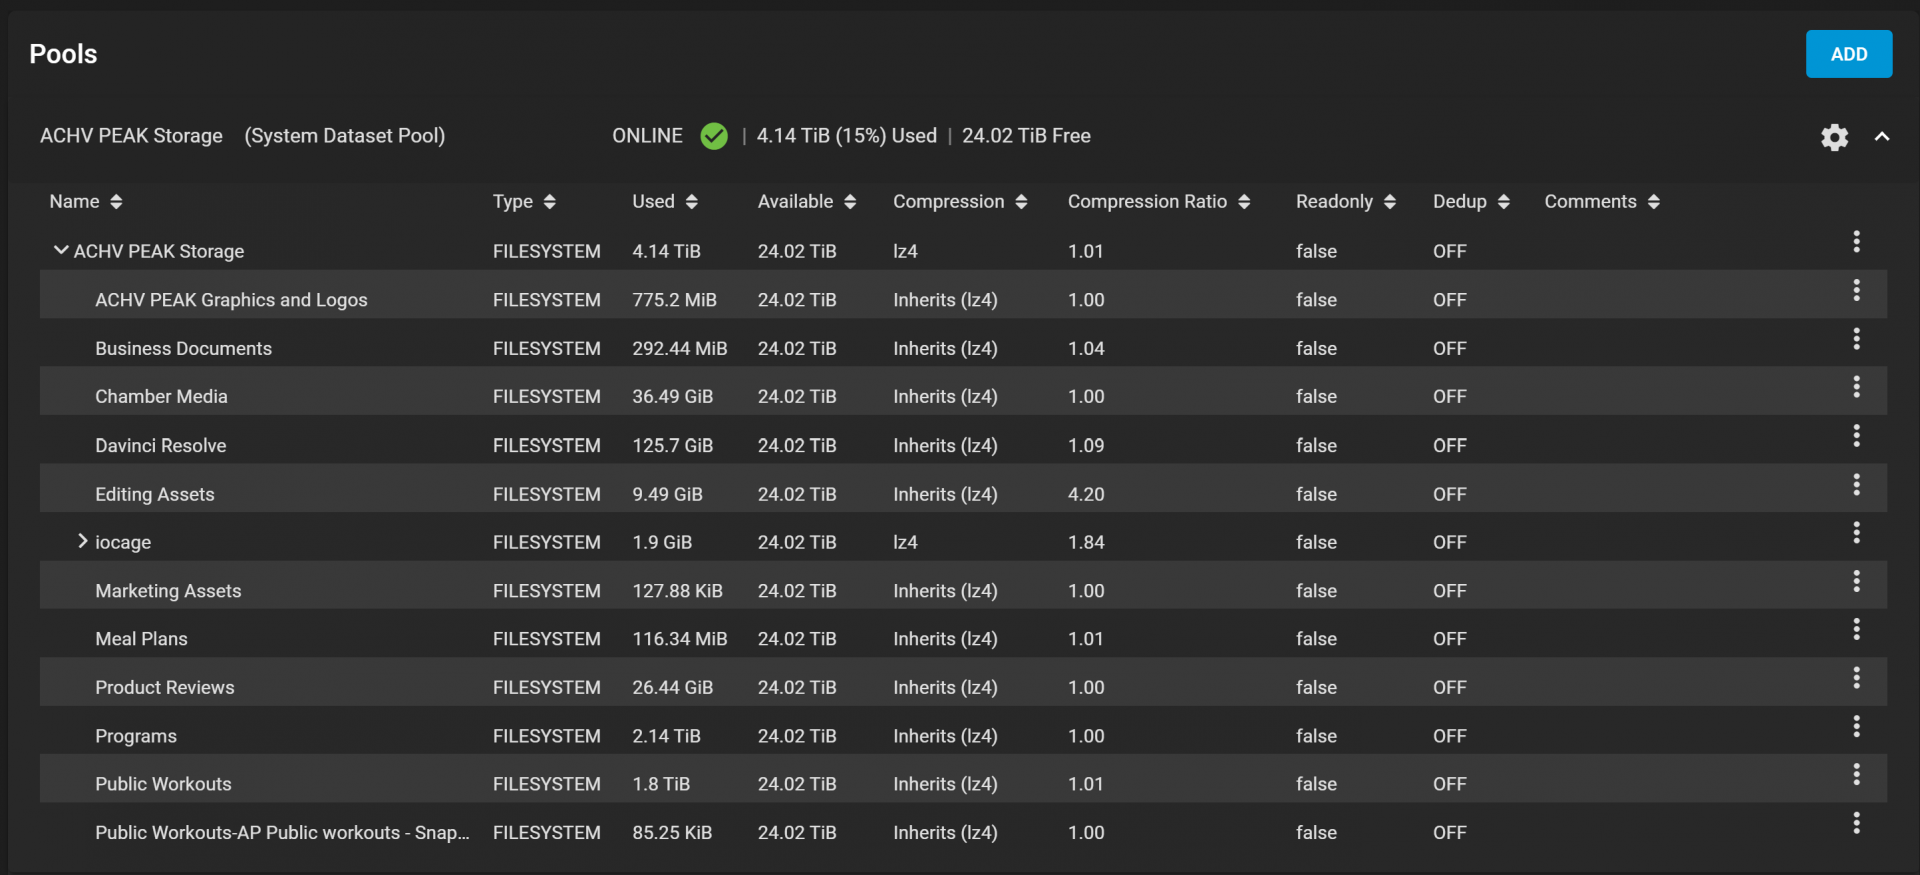Sort datasets by Type column
The height and width of the screenshot is (875, 1920).
[x=524, y=202]
